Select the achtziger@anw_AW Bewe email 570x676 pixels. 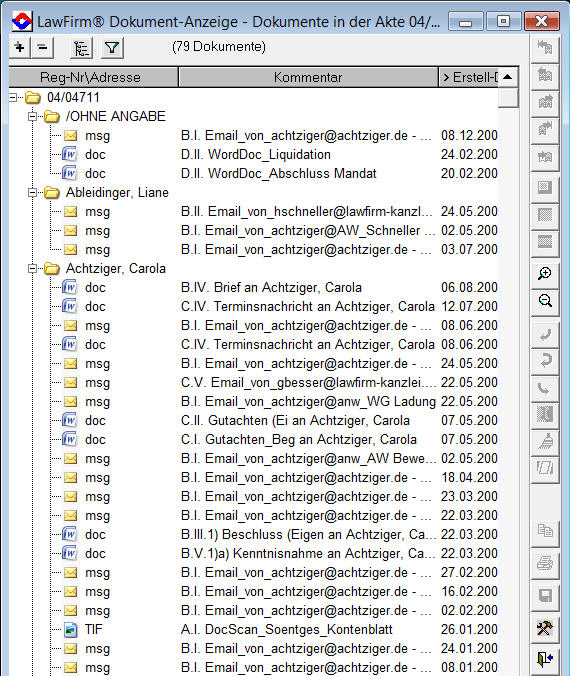308,458
